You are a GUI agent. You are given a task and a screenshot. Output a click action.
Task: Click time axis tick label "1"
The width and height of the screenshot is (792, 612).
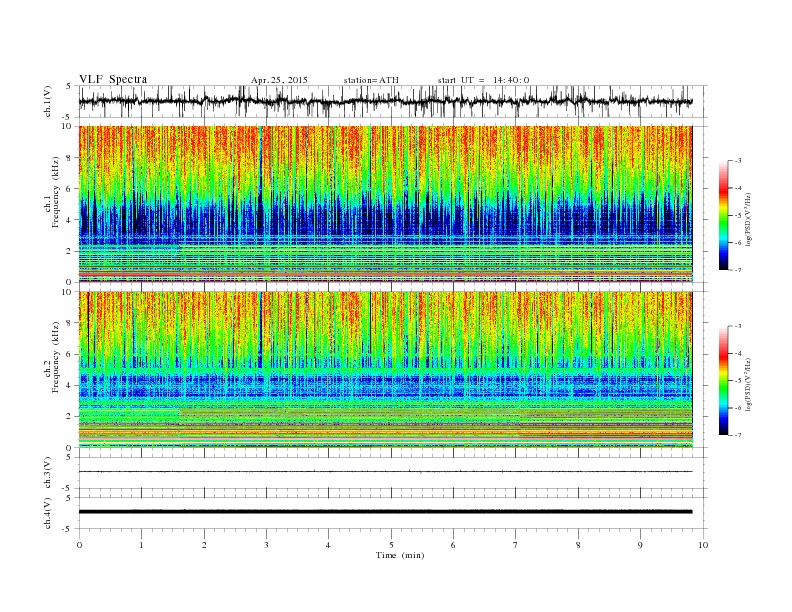click(x=141, y=545)
